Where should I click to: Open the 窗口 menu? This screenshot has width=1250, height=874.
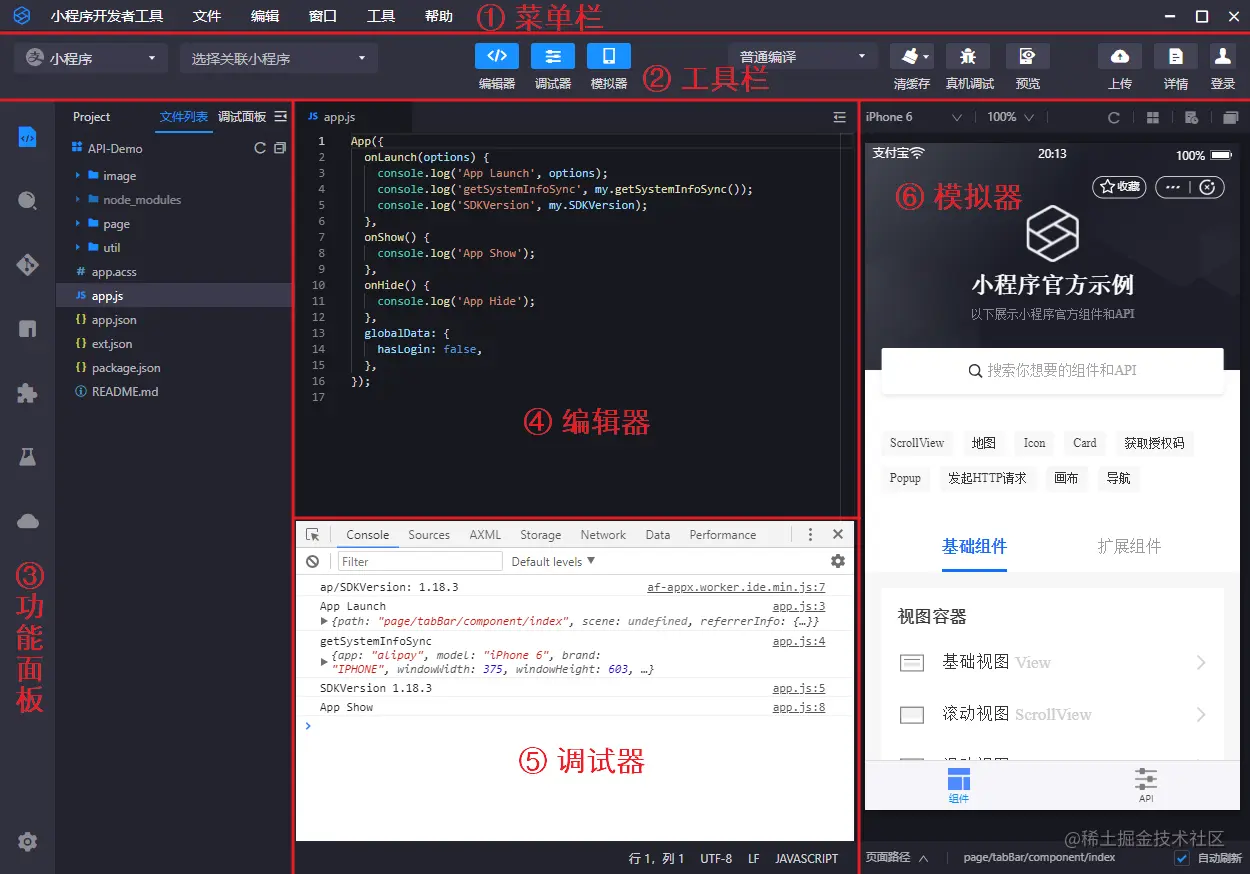(323, 16)
